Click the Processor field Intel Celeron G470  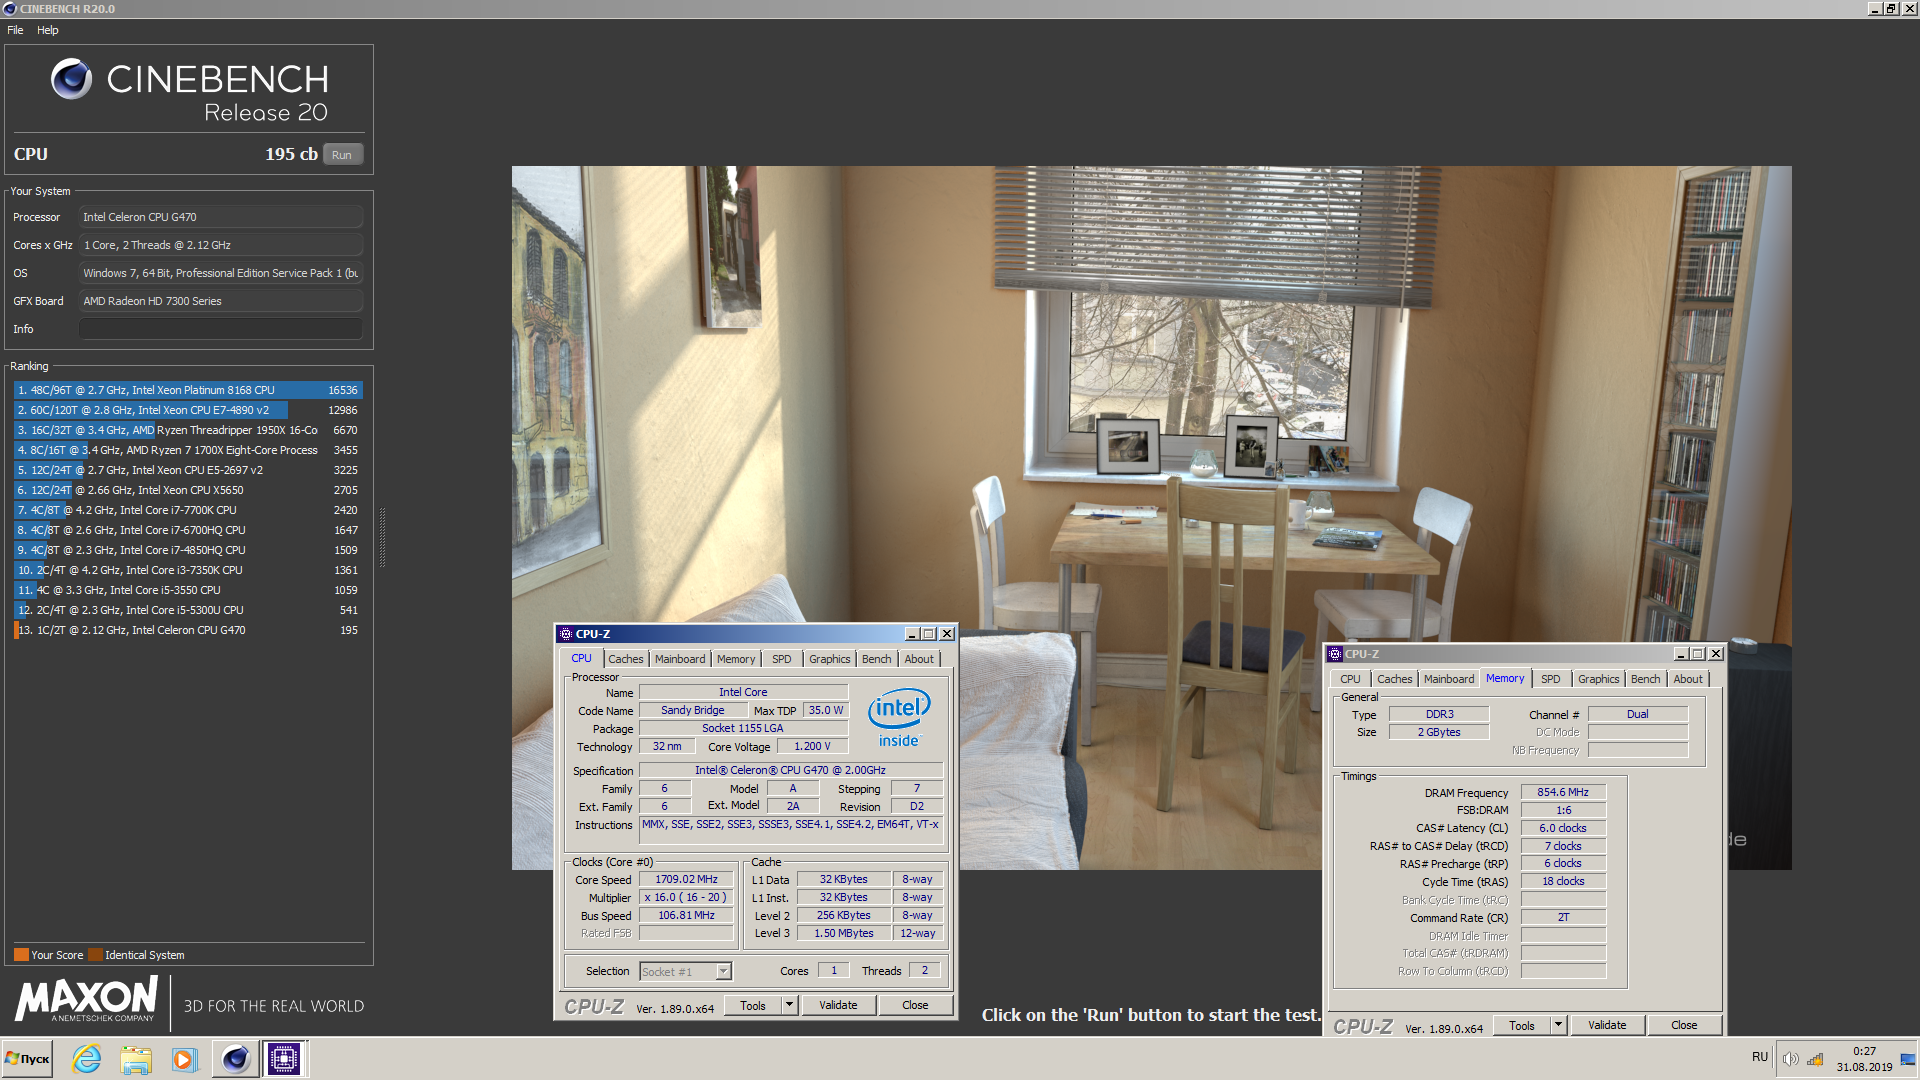(220, 217)
